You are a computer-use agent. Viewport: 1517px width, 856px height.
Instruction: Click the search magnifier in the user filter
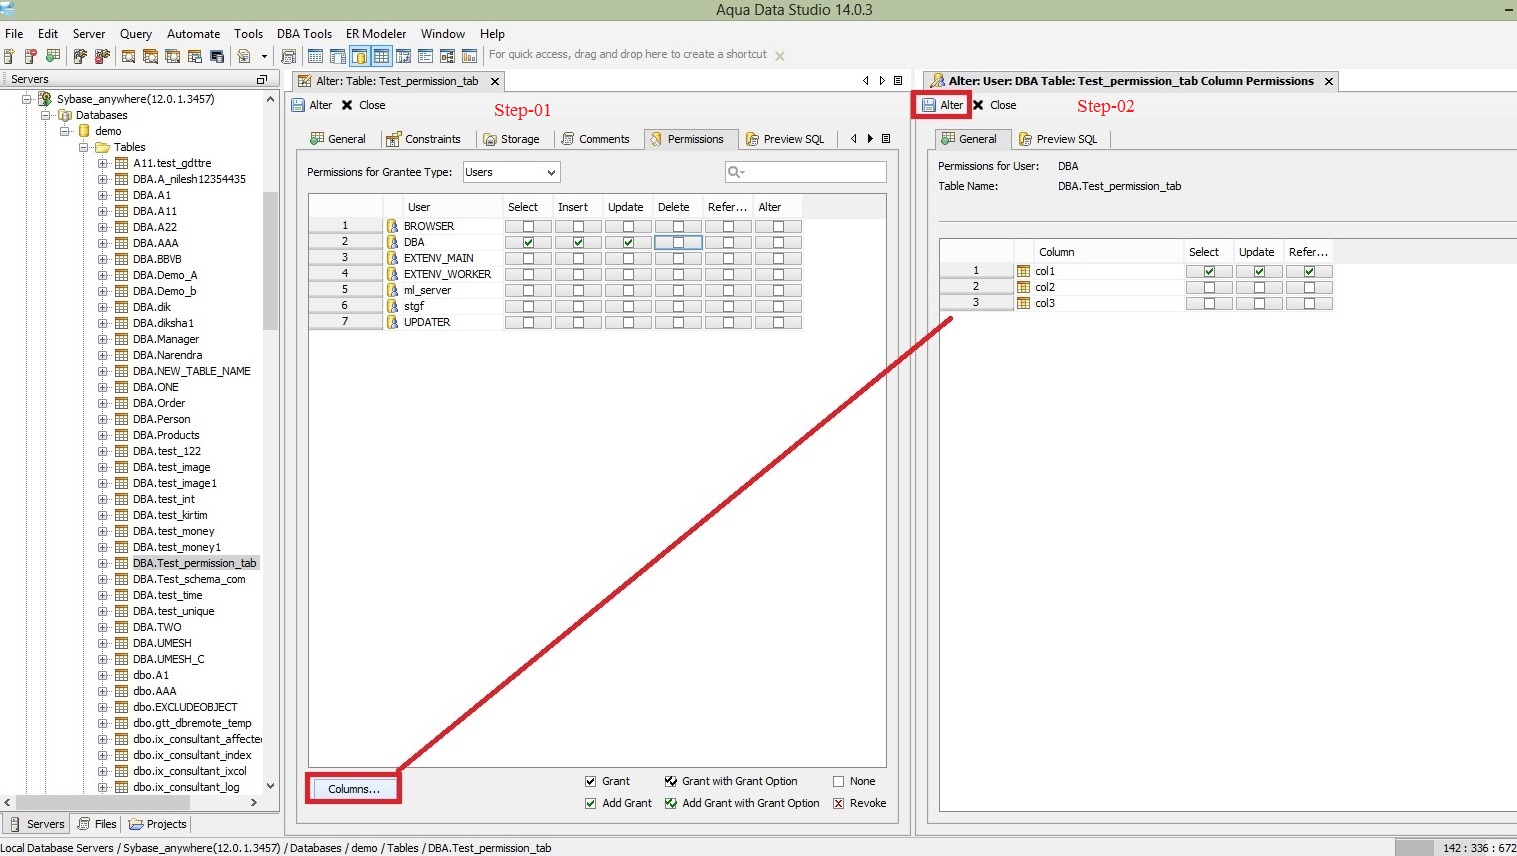point(735,172)
